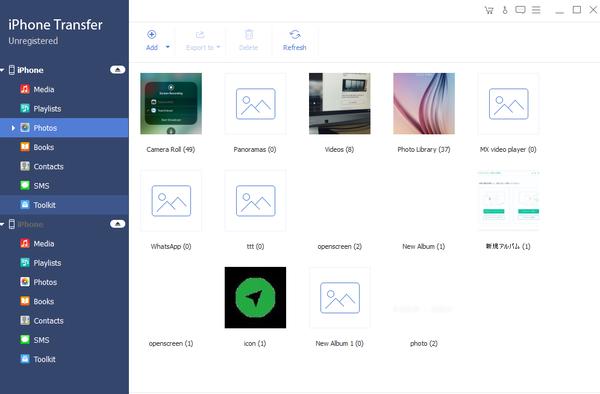
Task: Open Playlists under the second iPhone
Action: click(64, 263)
